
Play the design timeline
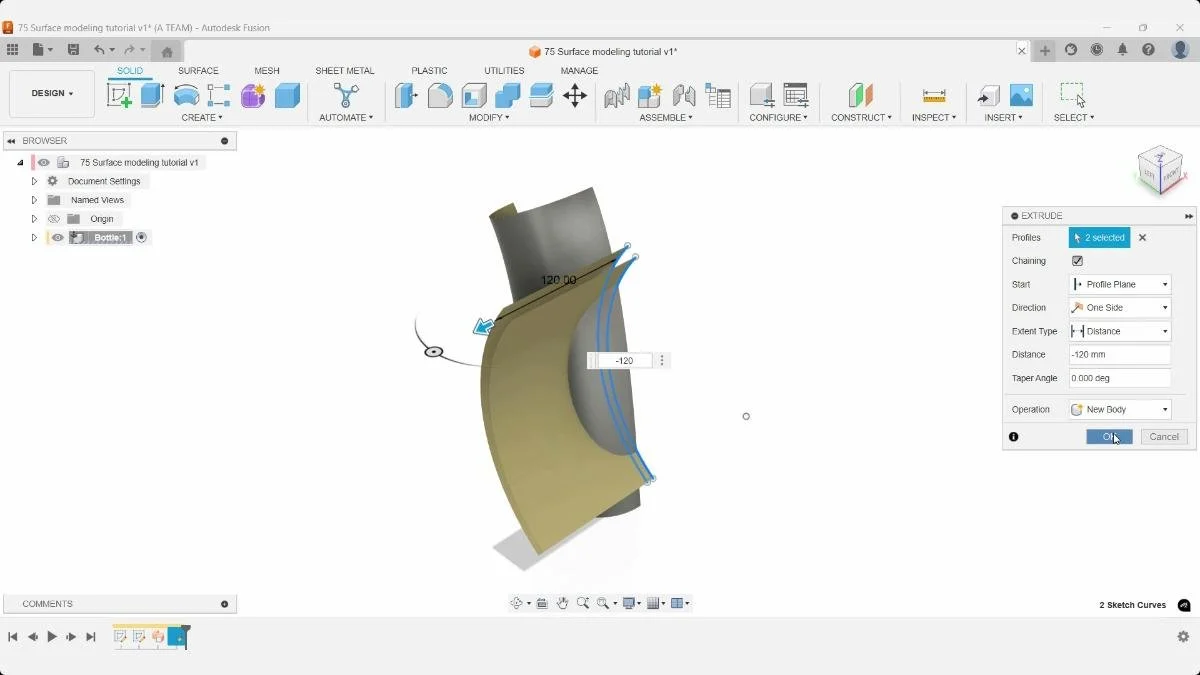tap(52, 637)
